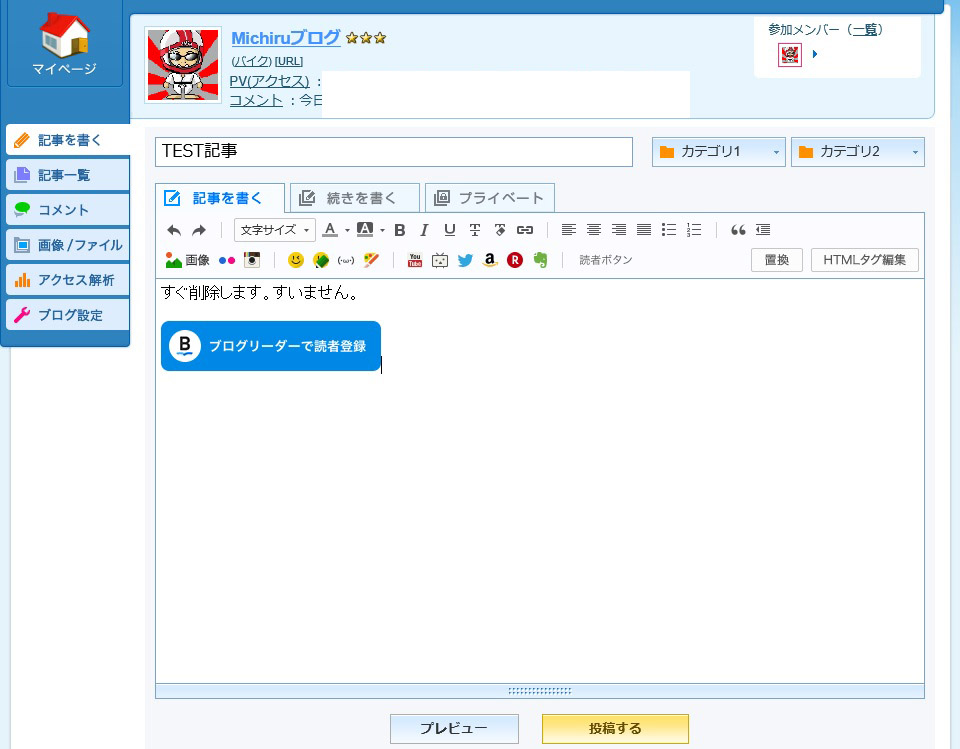Viewport: 960px width, 749px height.
Task: Insert a bulleted list
Action: (669, 230)
